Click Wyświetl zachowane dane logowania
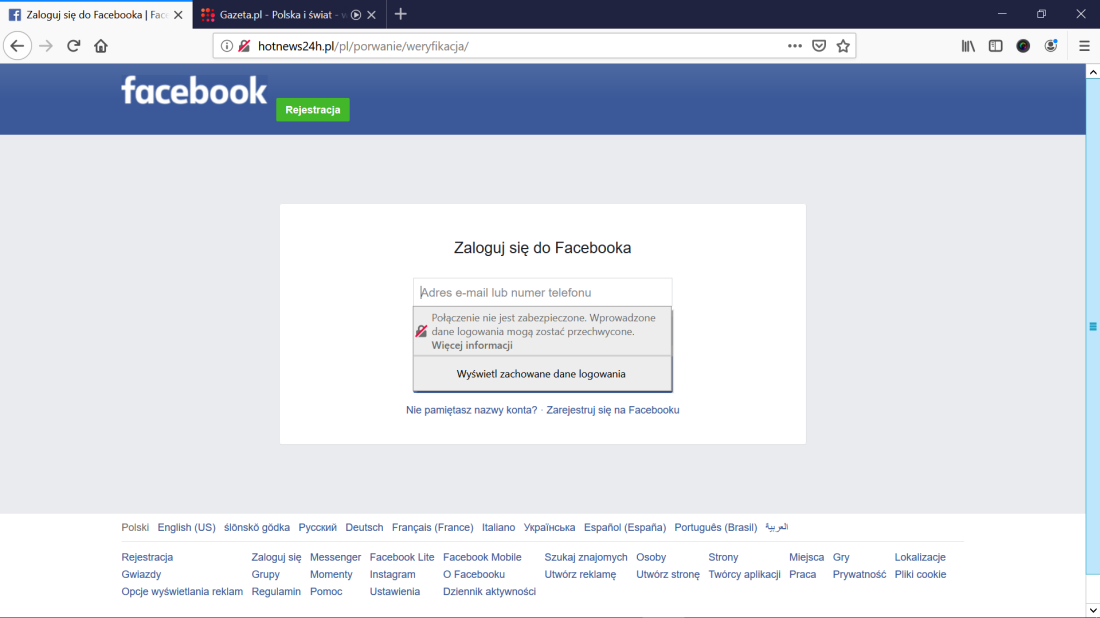This screenshot has width=1100, height=618. (541, 374)
